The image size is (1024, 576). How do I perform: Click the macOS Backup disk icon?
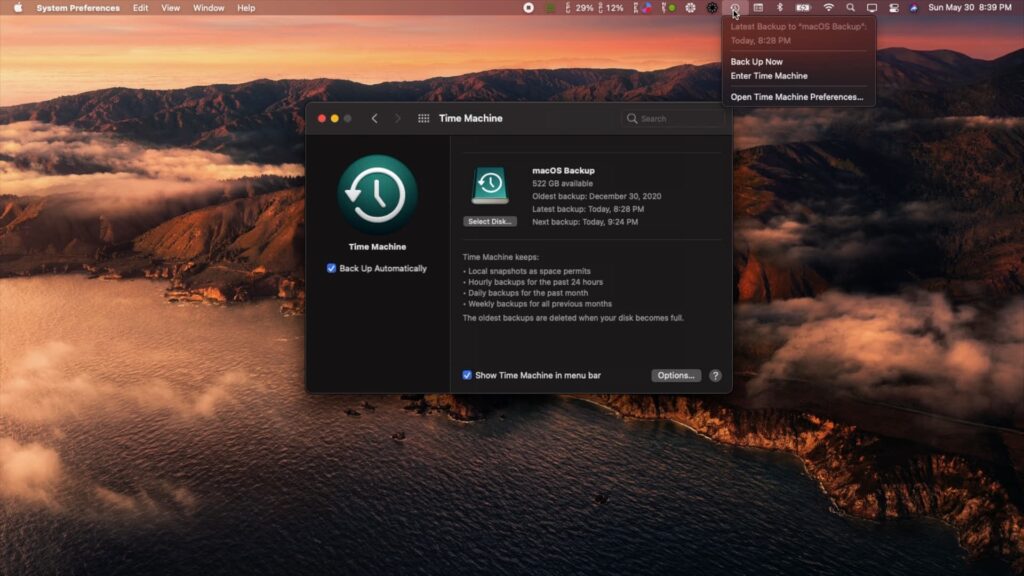coord(490,185)
